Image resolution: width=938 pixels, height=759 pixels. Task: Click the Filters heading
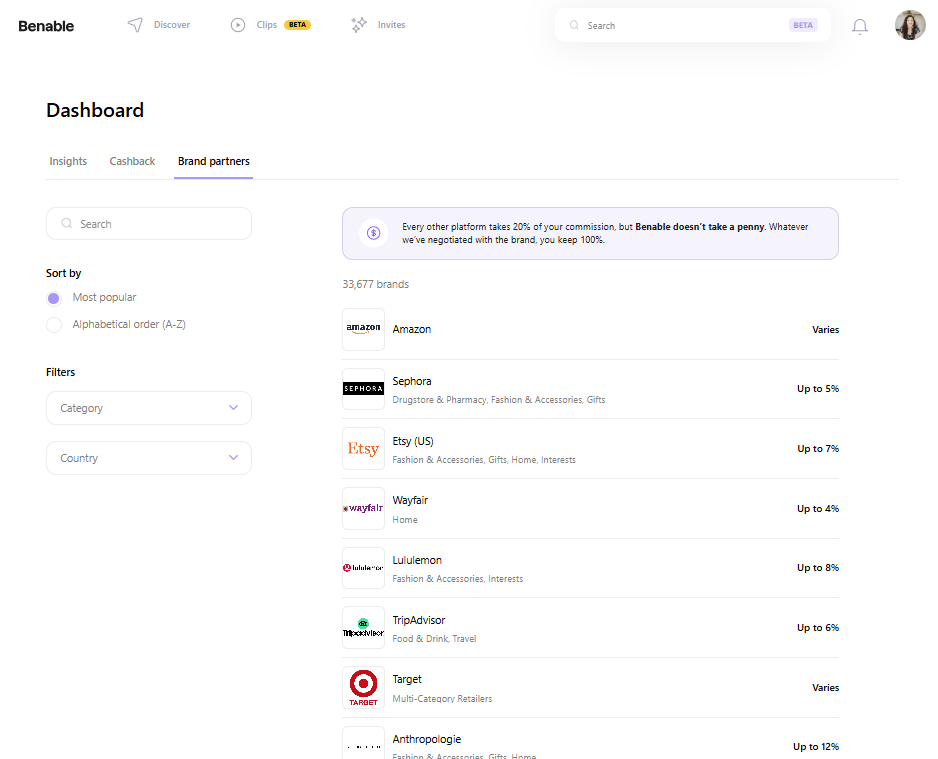point(60,372)
